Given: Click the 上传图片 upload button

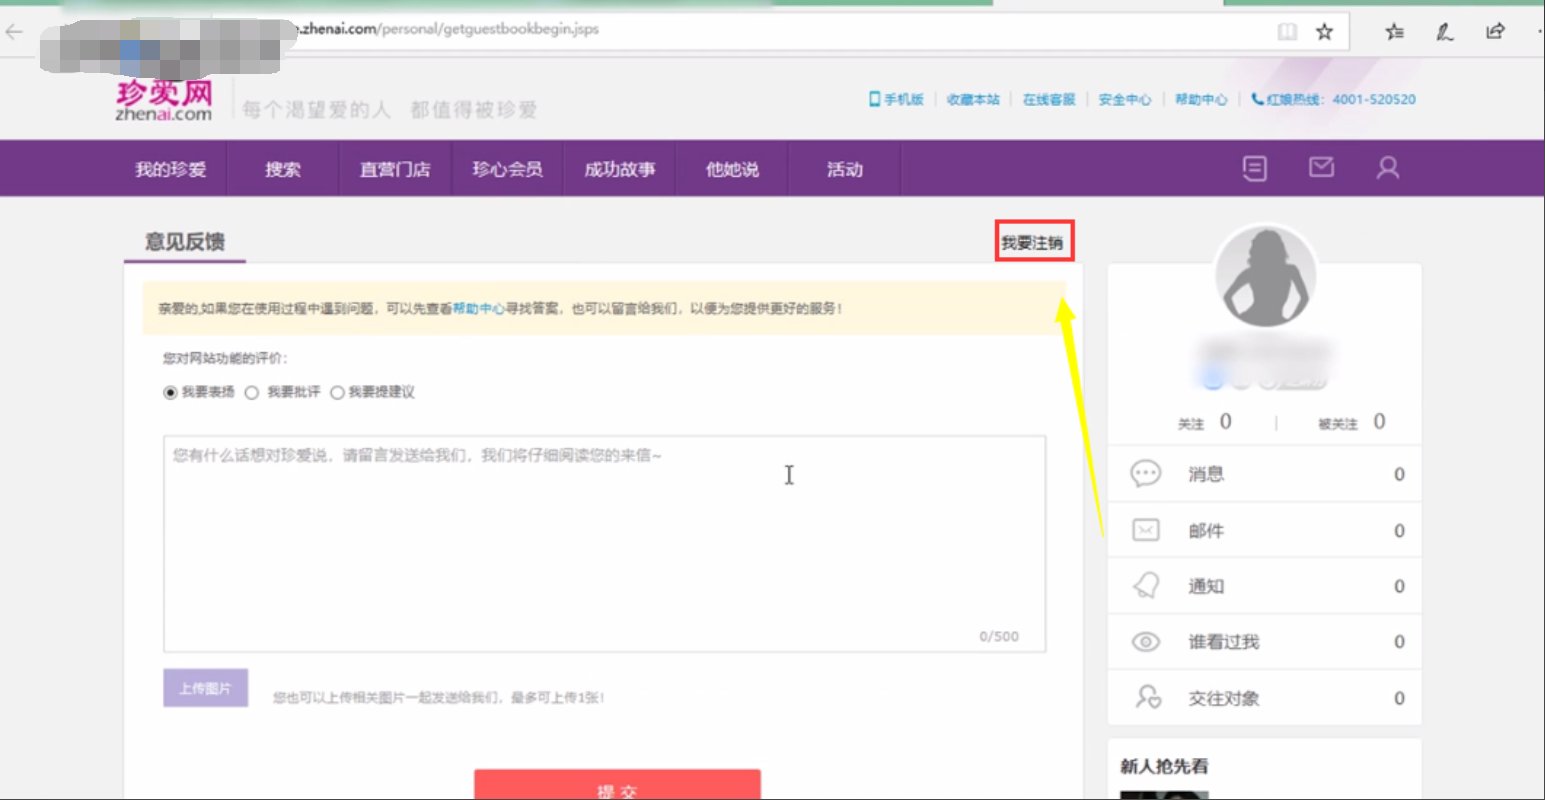Looking at the screenshot, I should pos(205,688).
